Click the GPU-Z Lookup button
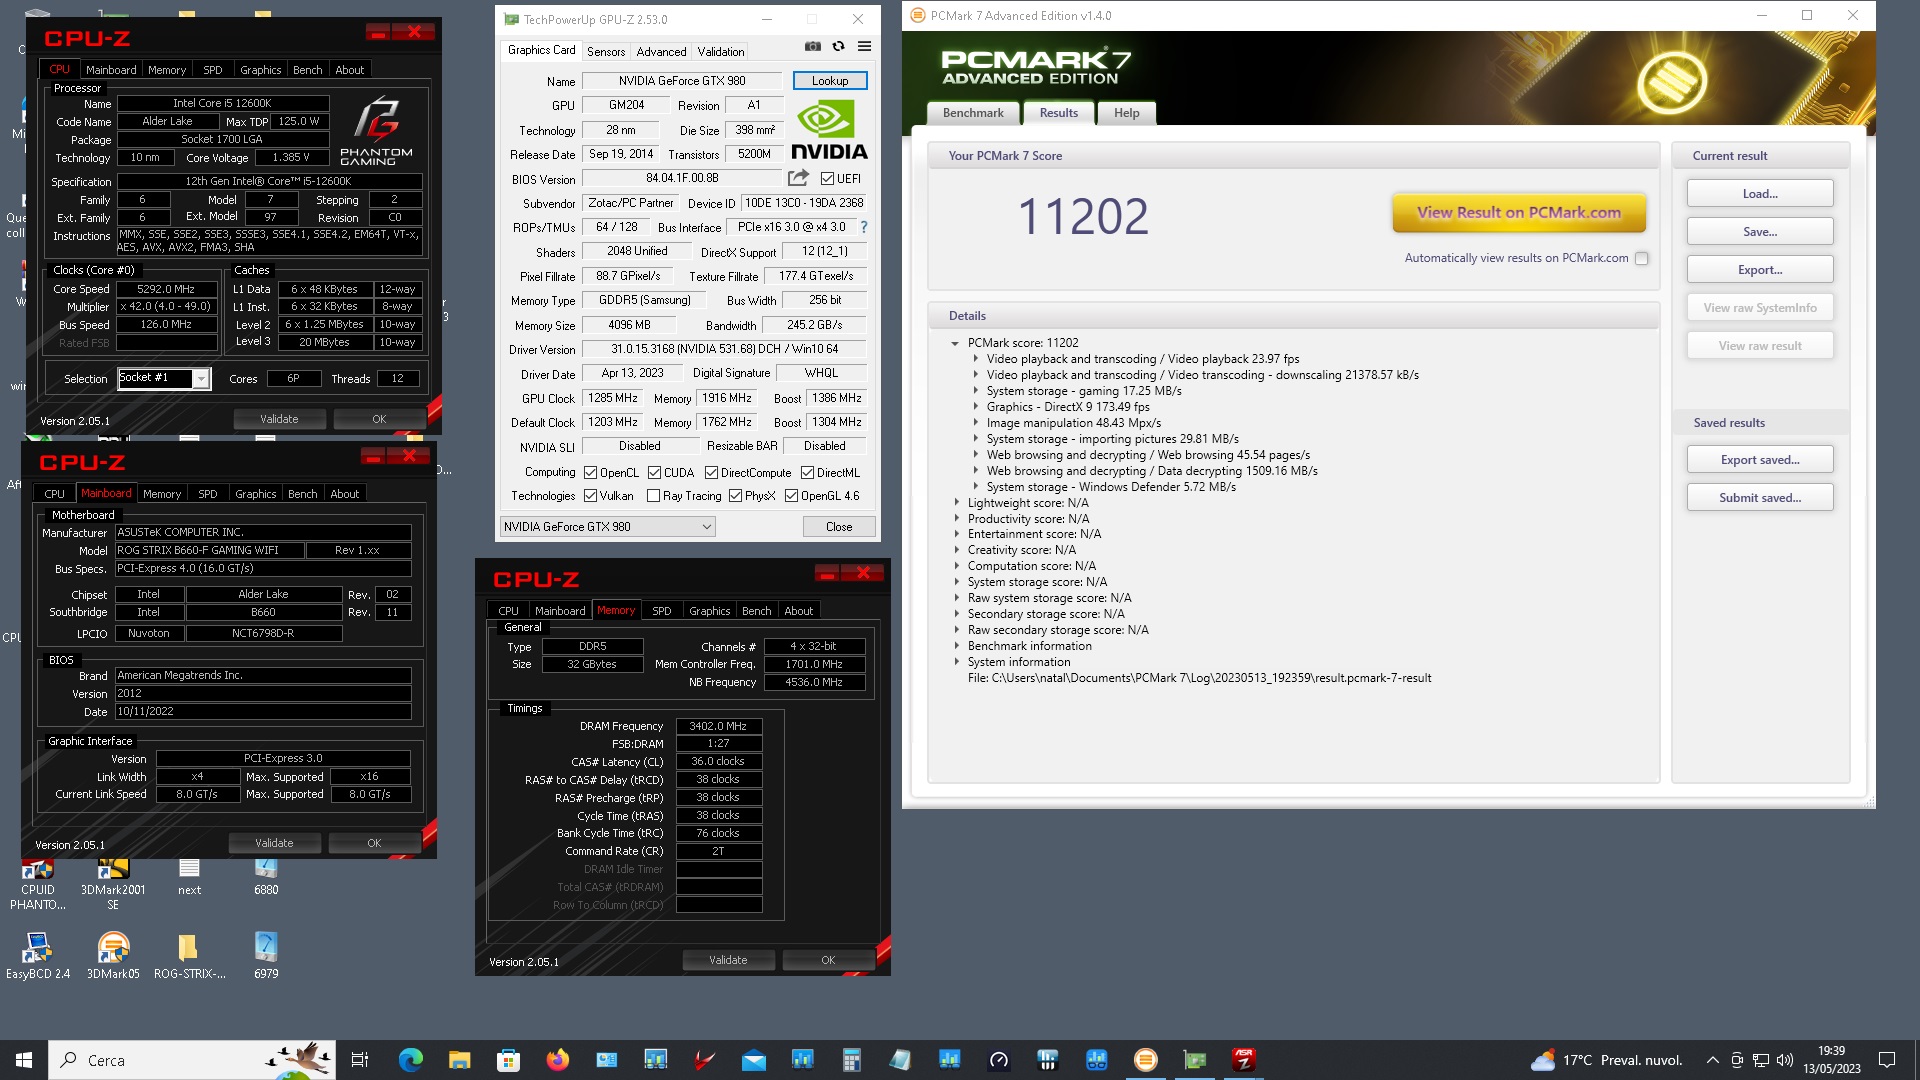Screen dimensions: 1920x1080 [x=830, y=81]
